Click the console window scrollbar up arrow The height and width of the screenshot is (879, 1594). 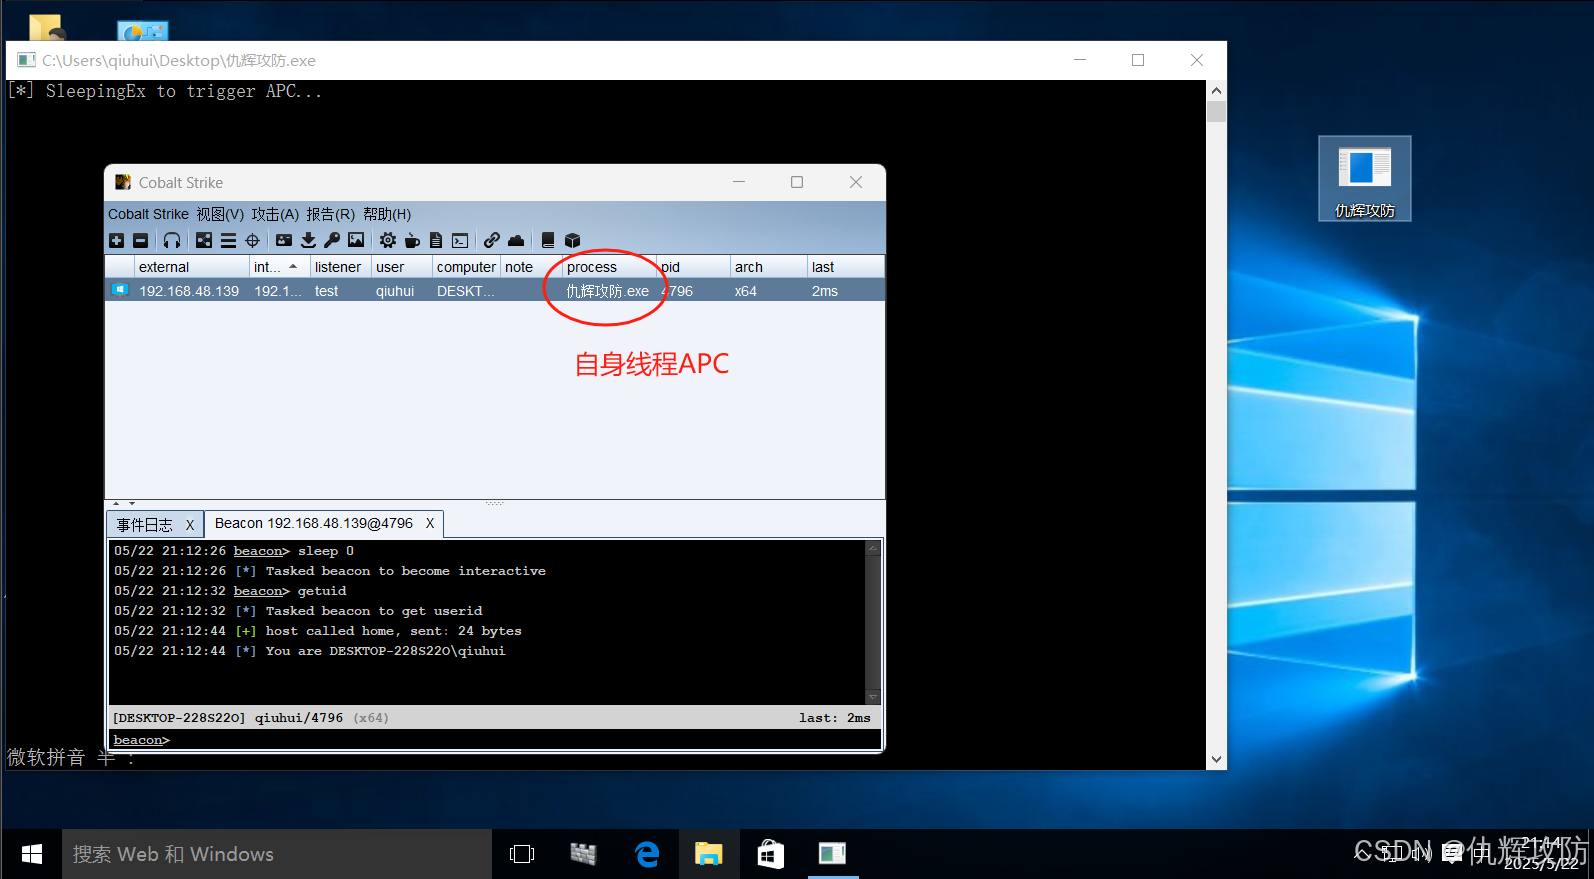coord(1216,90)
